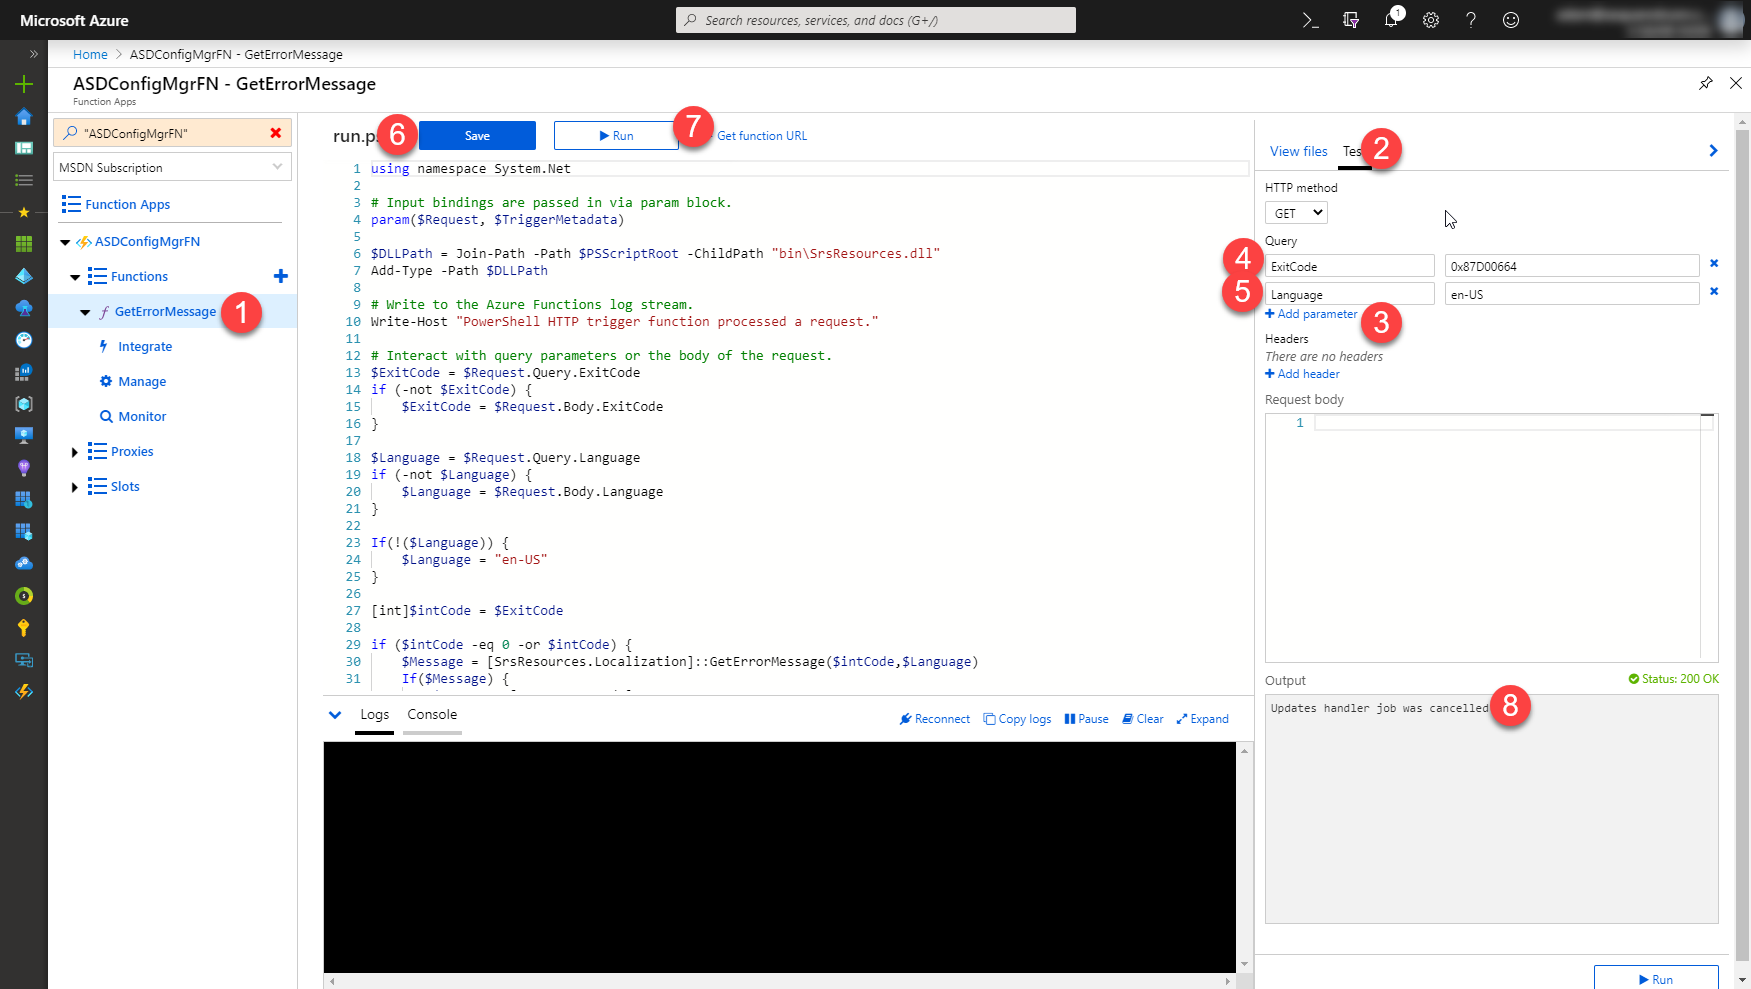This screenshot has width=1751, height=989.
Task: Click Add parameter link
Action: tap(1312, 314)
